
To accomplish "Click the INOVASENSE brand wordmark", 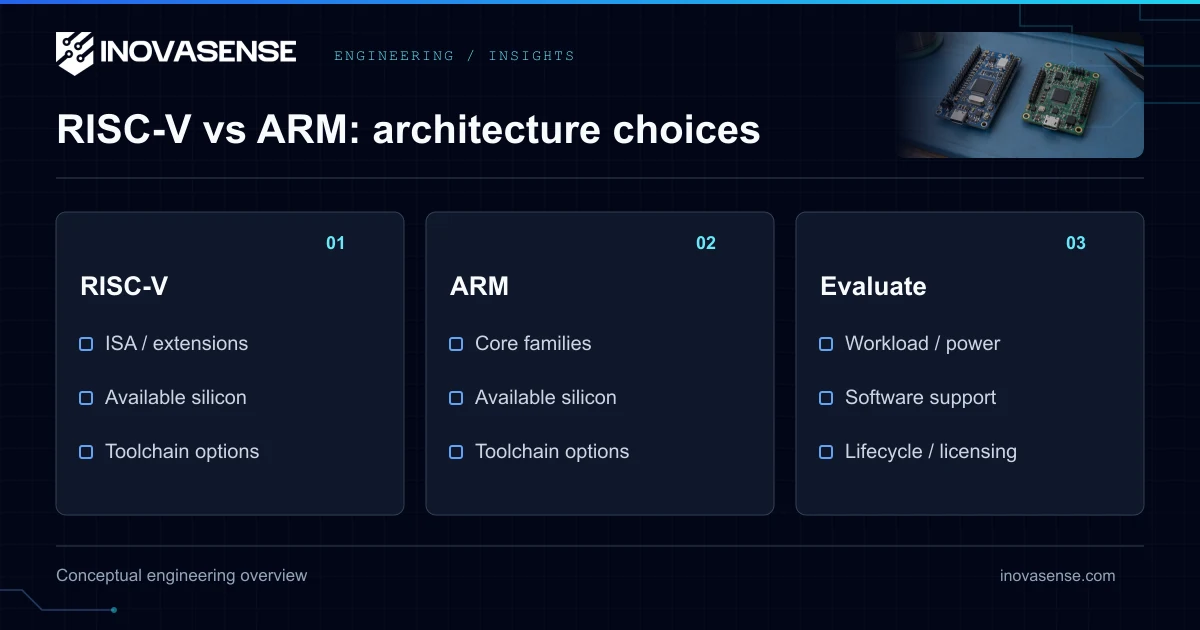I will point(198,52).
